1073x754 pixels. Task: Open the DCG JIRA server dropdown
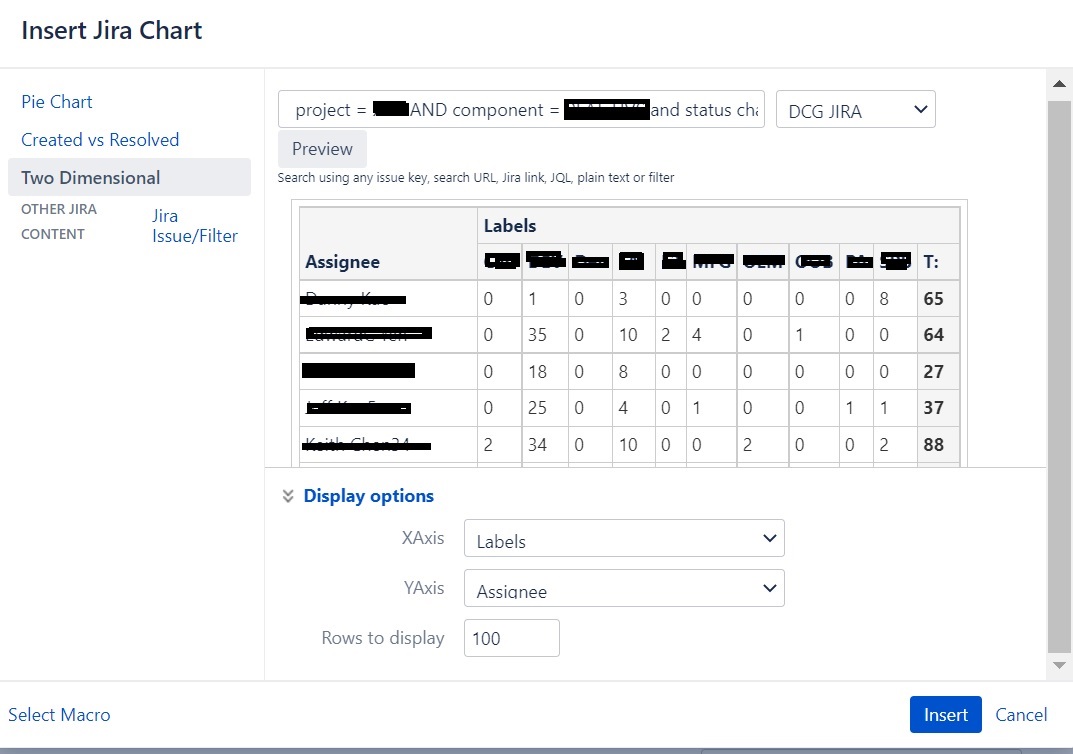click(x=855, y=109)
